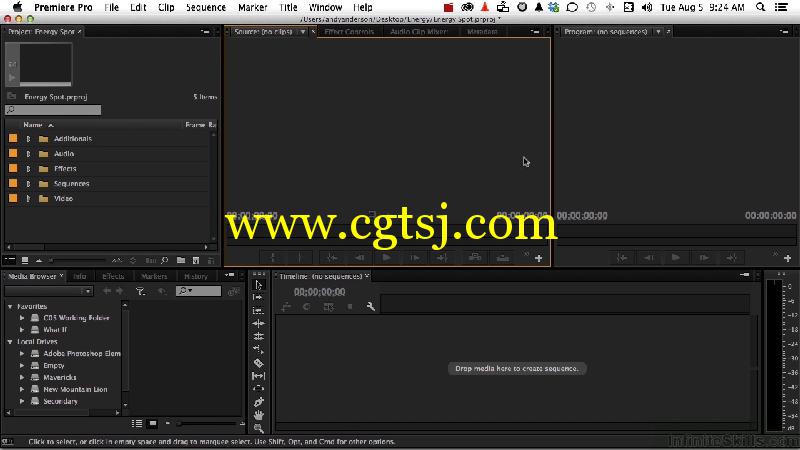Add a marker in Timeline panel
This screenshot has width=800, height=450.
(x=349, y=307)
